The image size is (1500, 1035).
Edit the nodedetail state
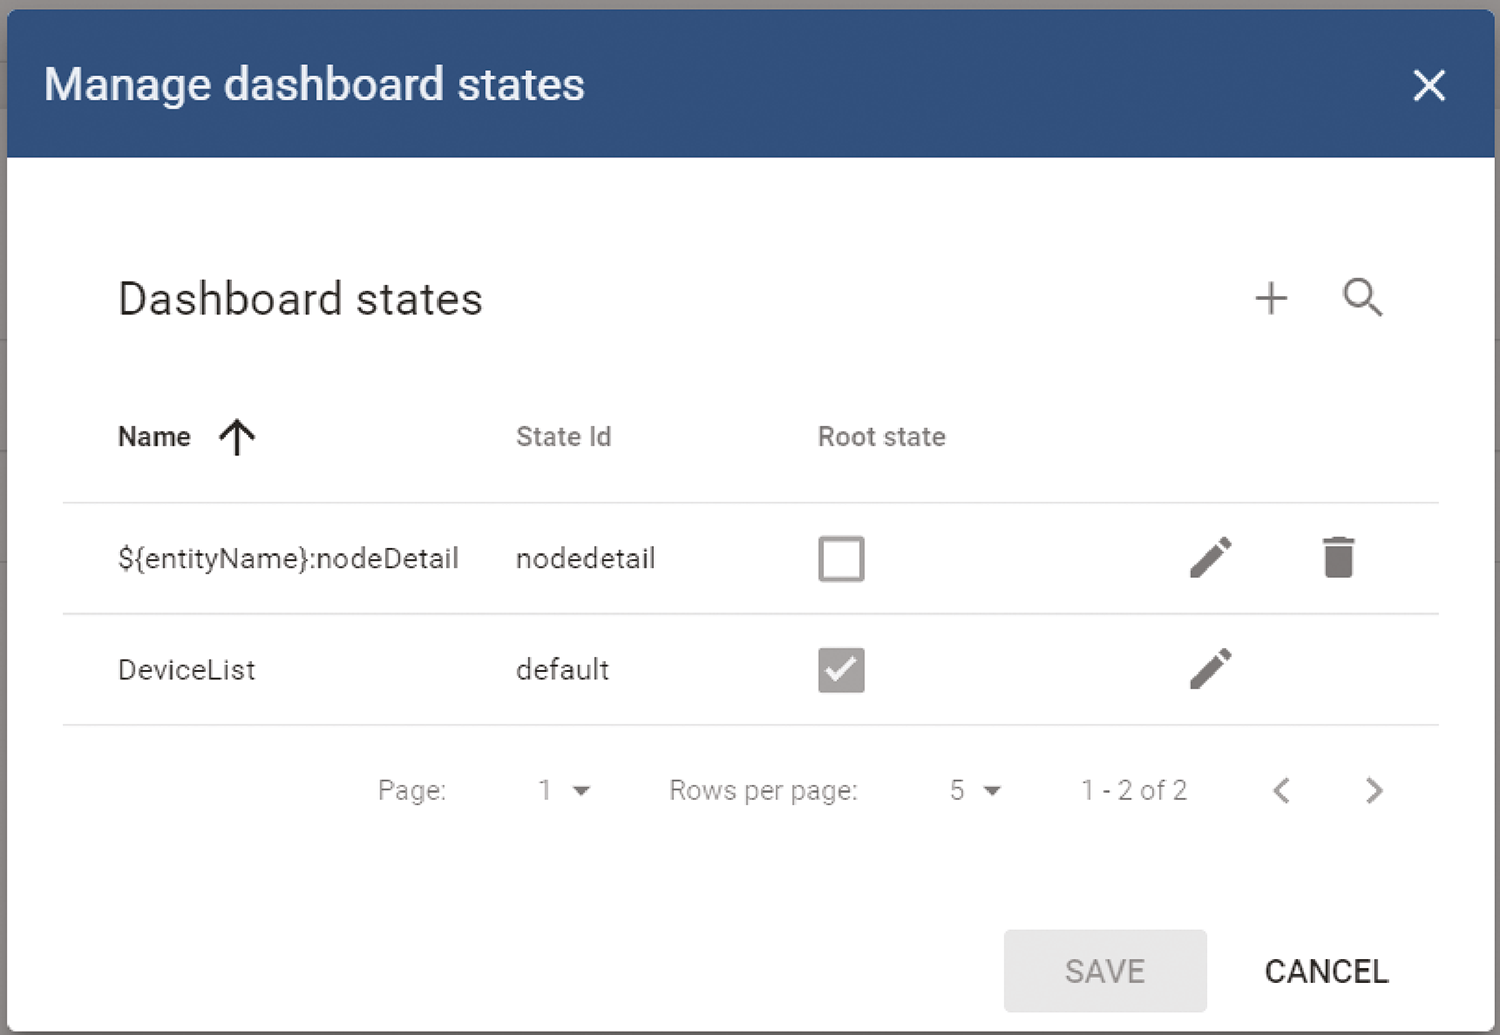(x=1210, y=558)
